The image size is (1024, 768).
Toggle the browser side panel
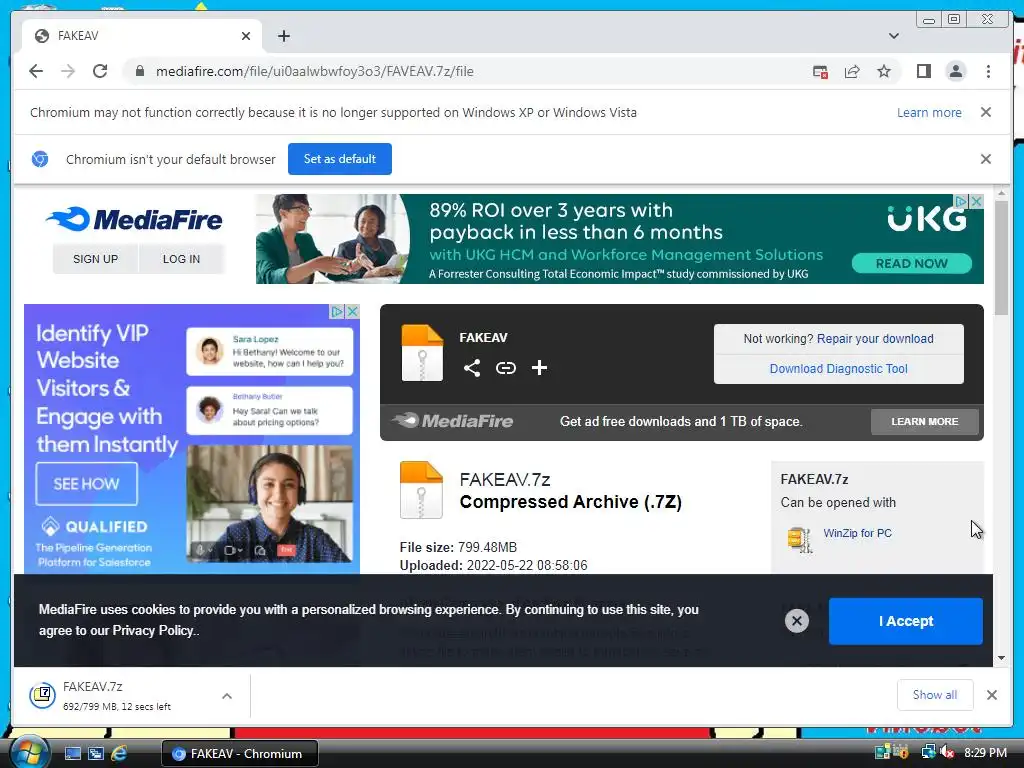(x=923, y=71)
